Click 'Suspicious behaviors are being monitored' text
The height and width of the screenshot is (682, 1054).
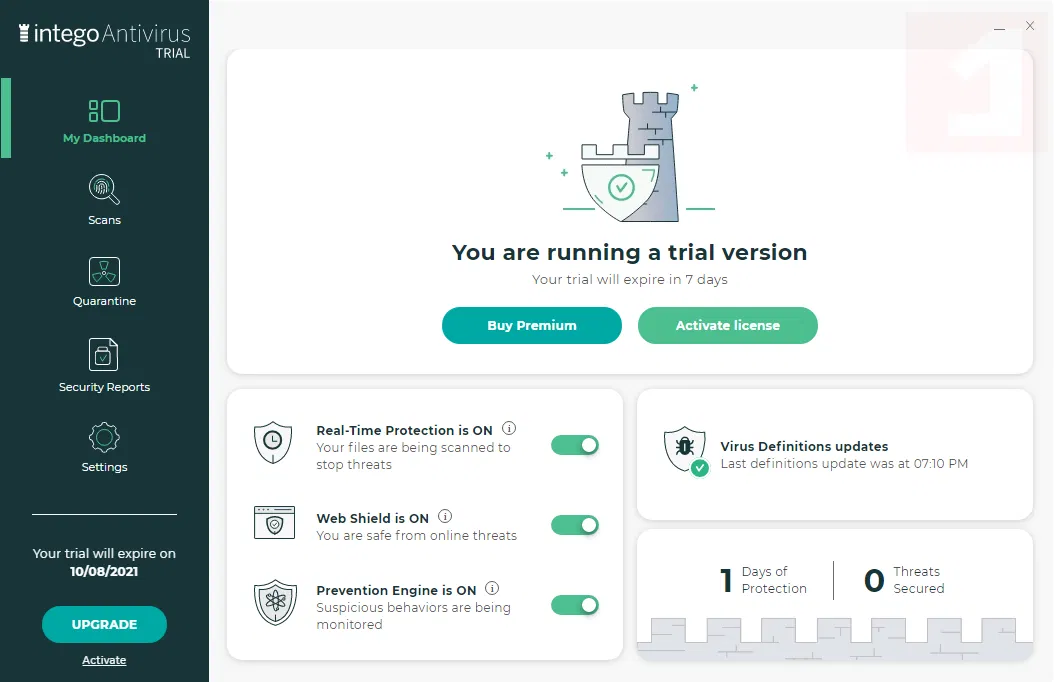(413, 615)
